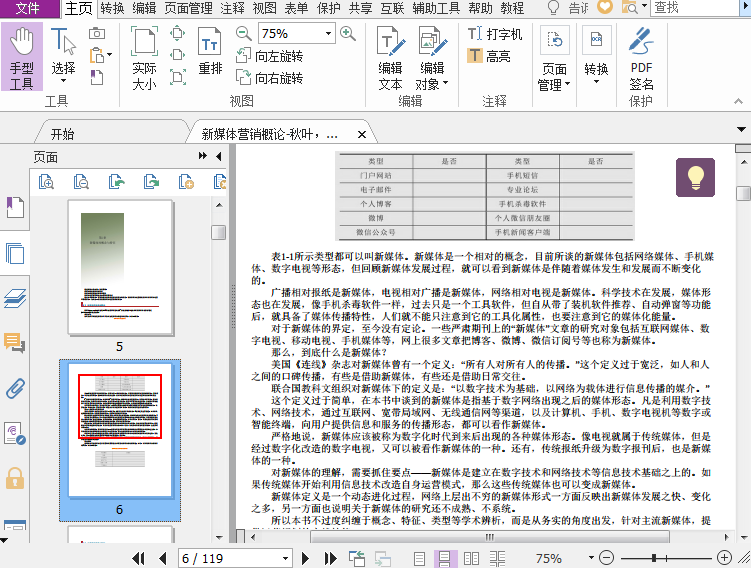The image size is (751, 568).
Task: Enable facing pages view mode
Action: coord(471,558)
